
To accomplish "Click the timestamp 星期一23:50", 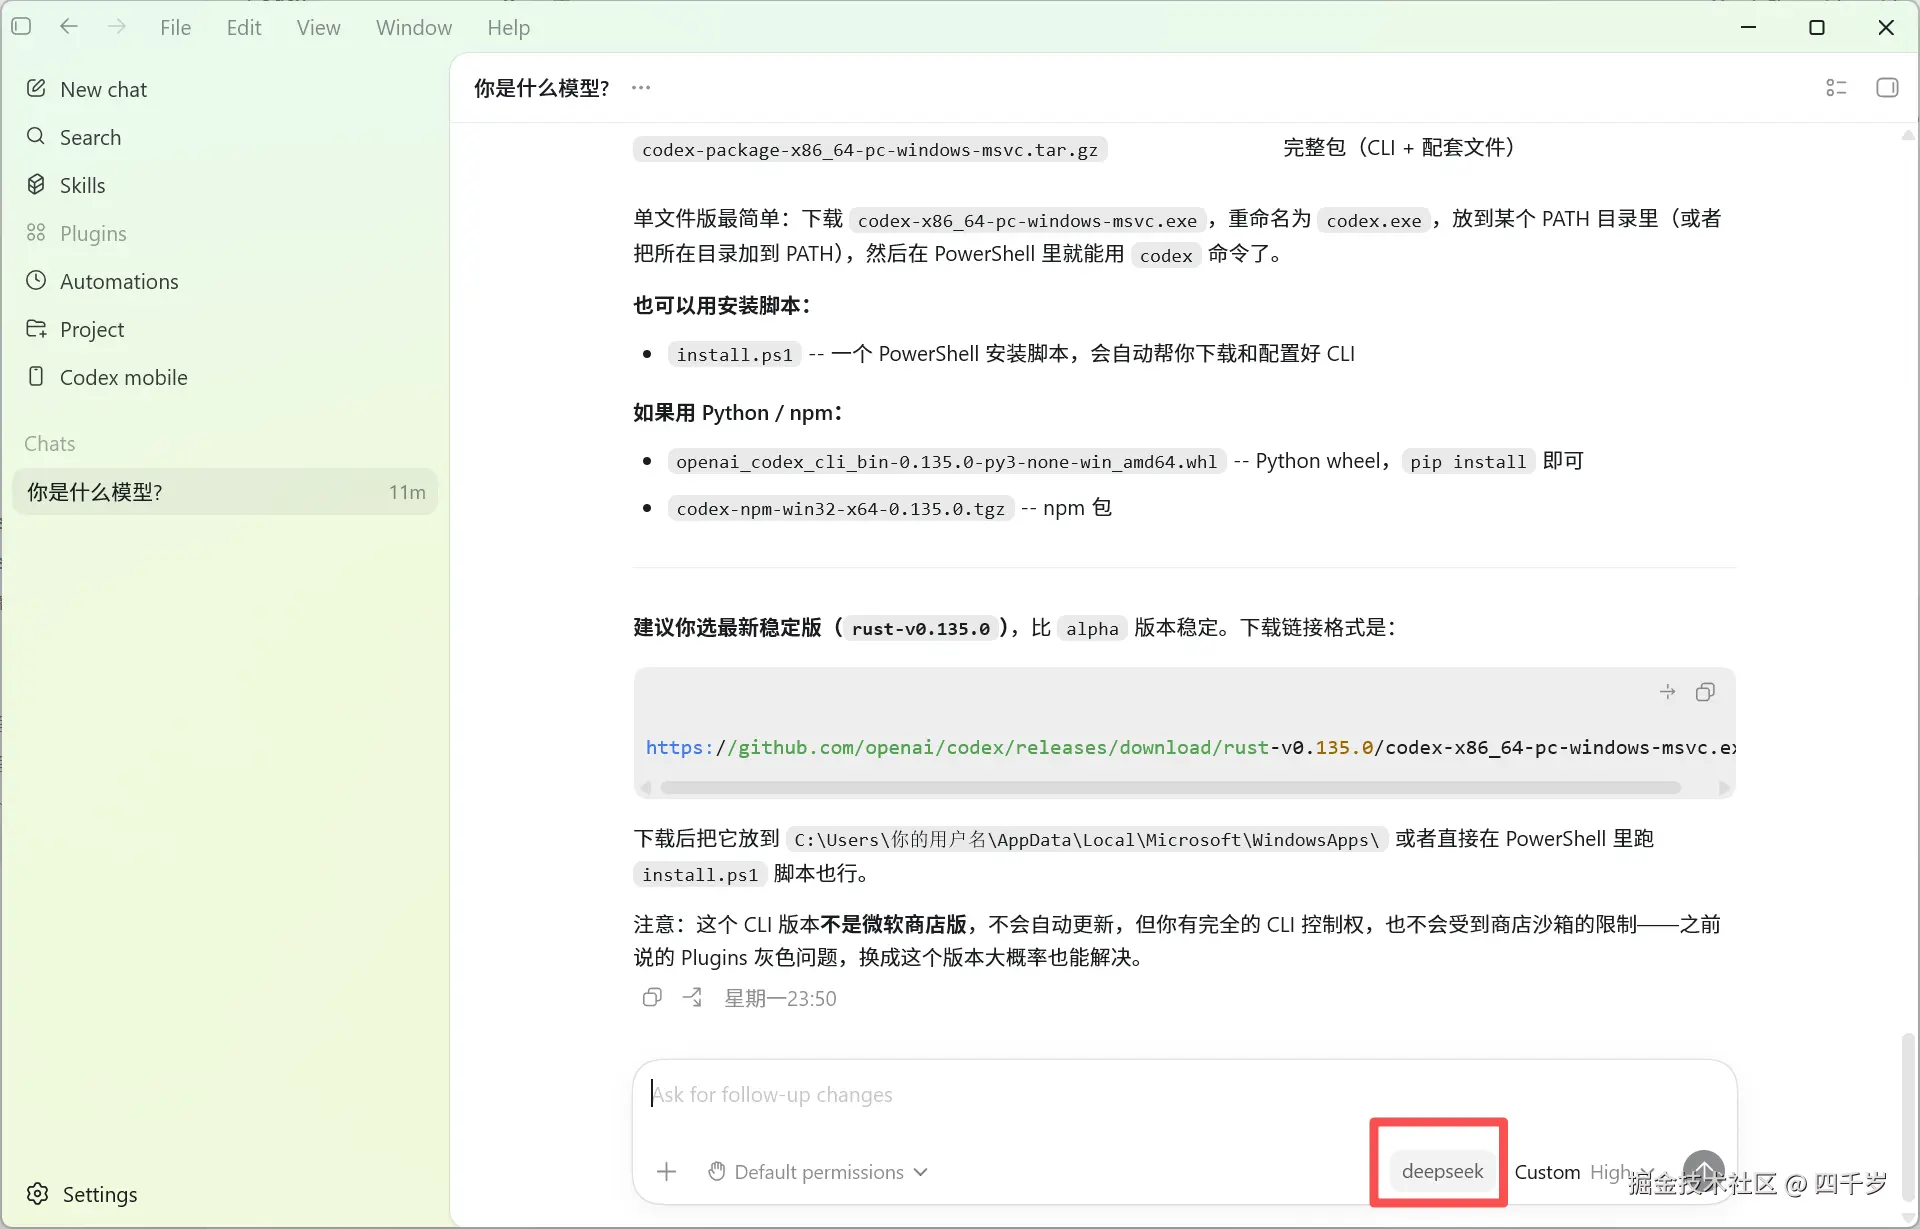I will click(x=780, y=998).
